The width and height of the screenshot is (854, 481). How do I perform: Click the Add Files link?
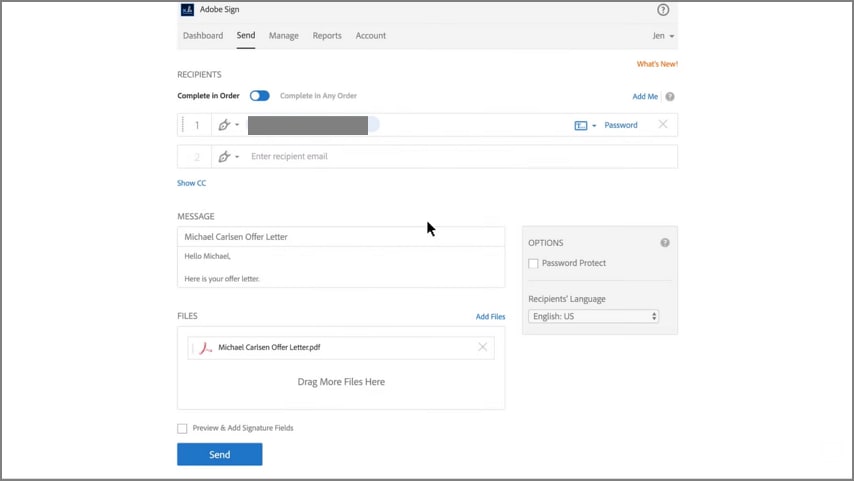point(490,317)
